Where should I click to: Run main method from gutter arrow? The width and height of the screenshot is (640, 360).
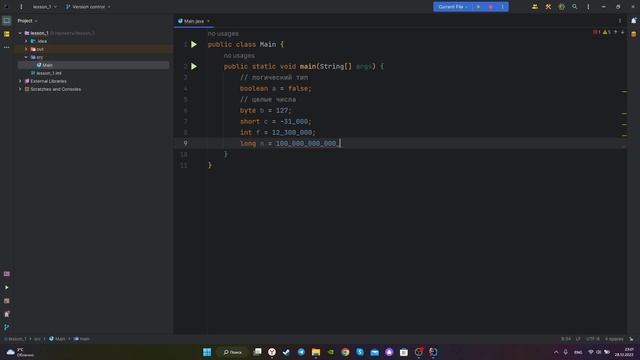click(194, 66)
